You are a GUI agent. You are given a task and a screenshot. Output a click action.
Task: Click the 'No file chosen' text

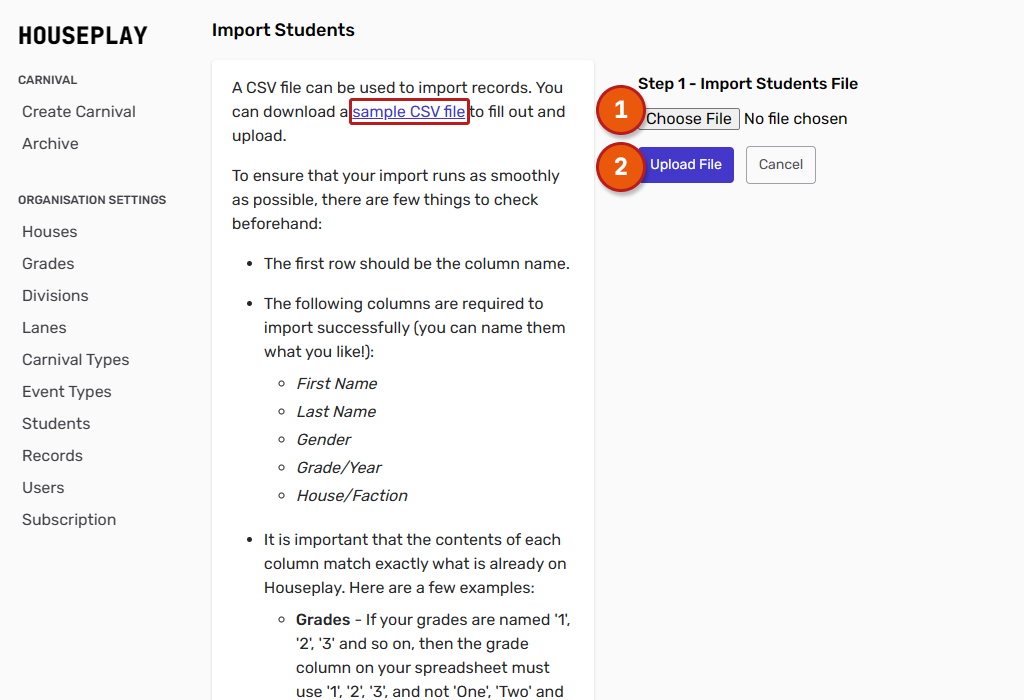796,119
